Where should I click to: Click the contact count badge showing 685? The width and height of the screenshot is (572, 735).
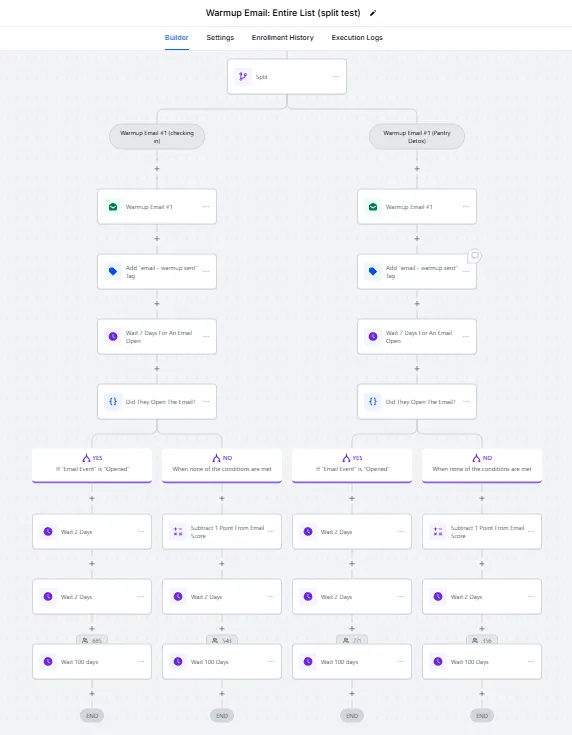point(92,640)
